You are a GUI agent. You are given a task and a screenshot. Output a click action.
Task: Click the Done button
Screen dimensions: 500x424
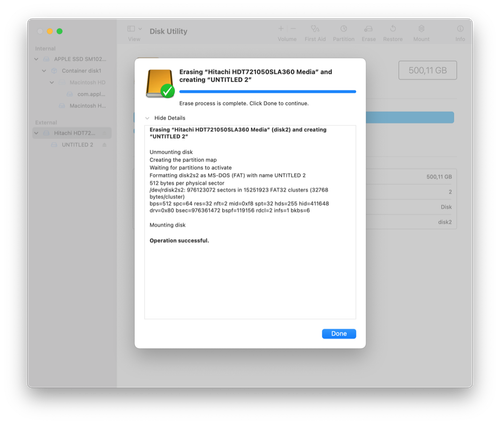pos(339,334)
